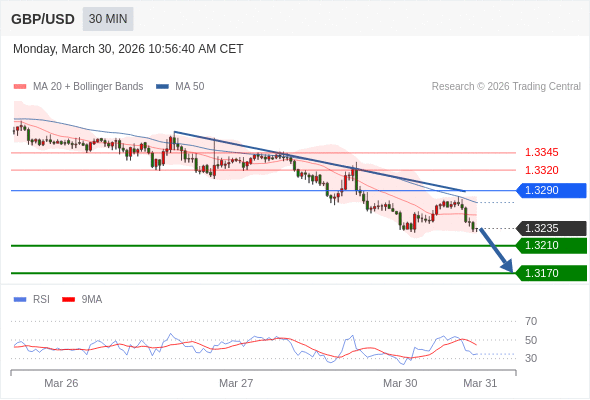Image resolution: width=590 pixels, height=400 pixels.
Task: Select the blue 1.3290 pivot price tag
Action: [551, 190]
